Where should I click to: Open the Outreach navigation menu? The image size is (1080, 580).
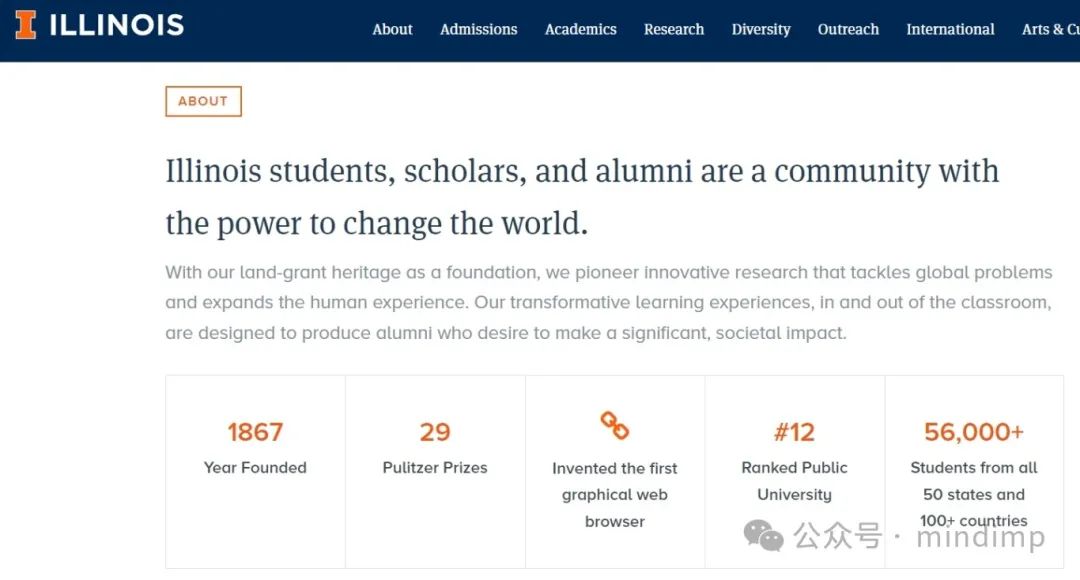(x=848, y=29)
